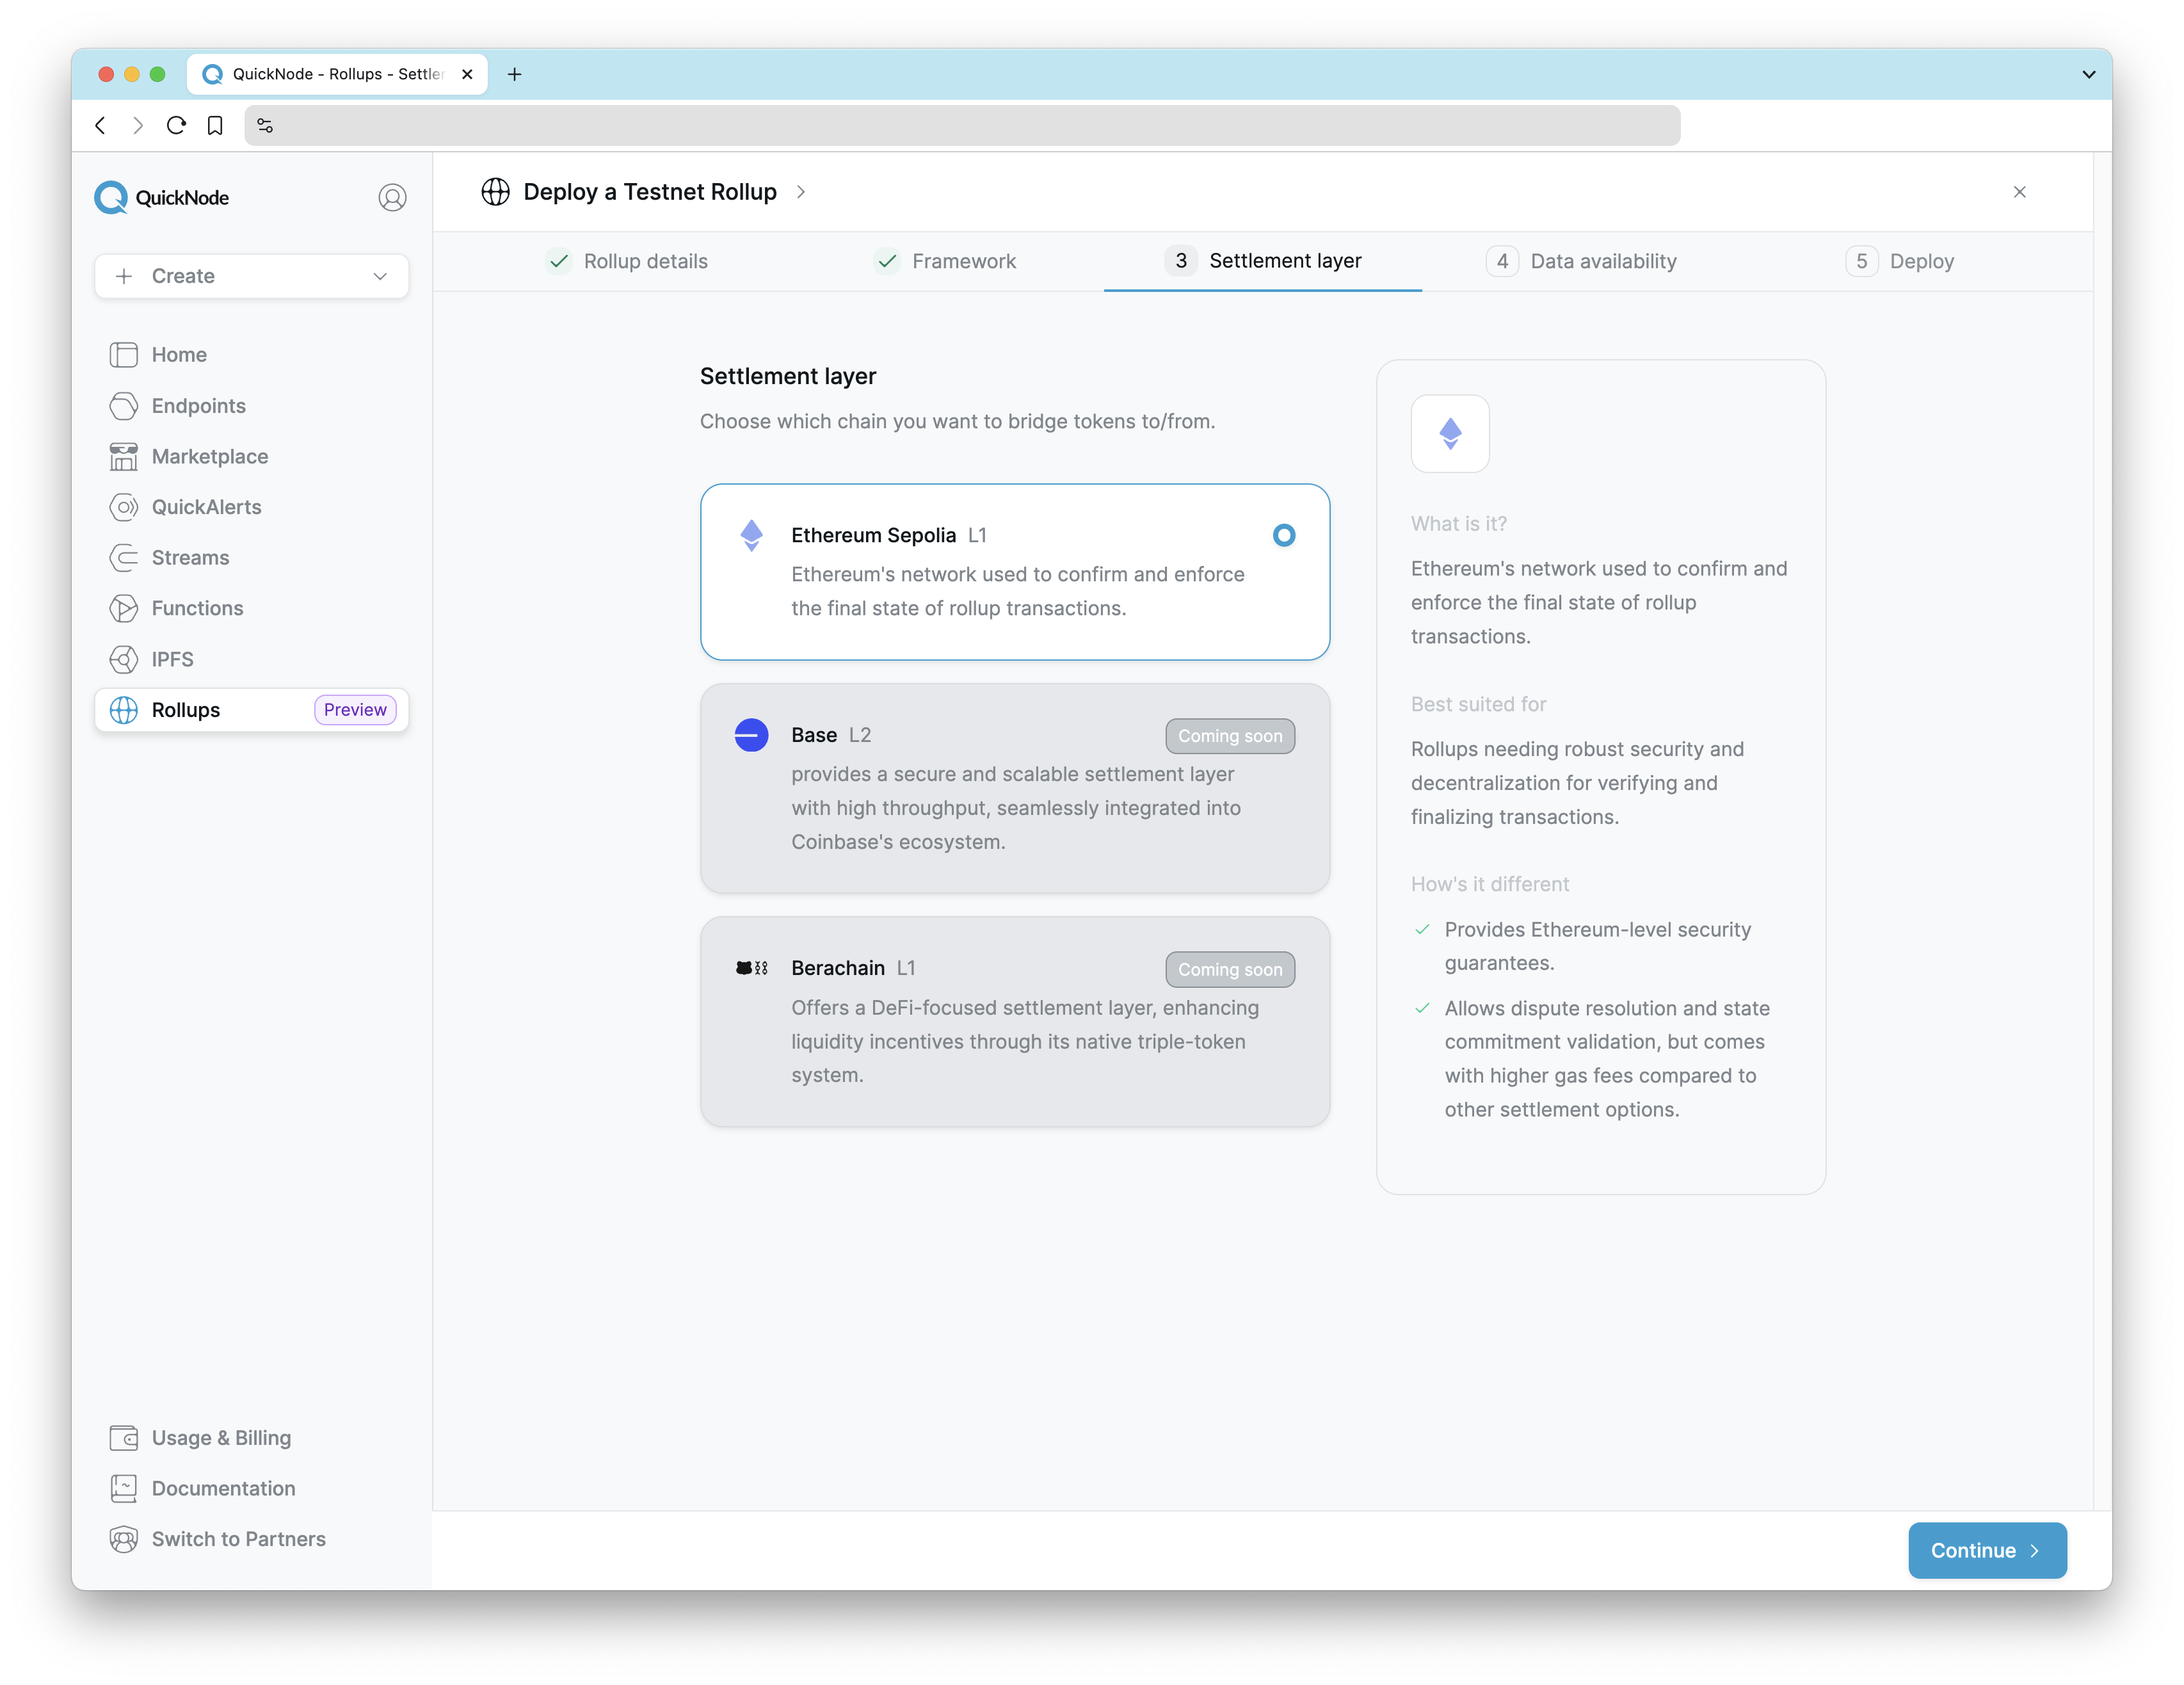
Task: Click the globe icon beside Deploy a Testnet Rollup
Action: tap(495, 191)
